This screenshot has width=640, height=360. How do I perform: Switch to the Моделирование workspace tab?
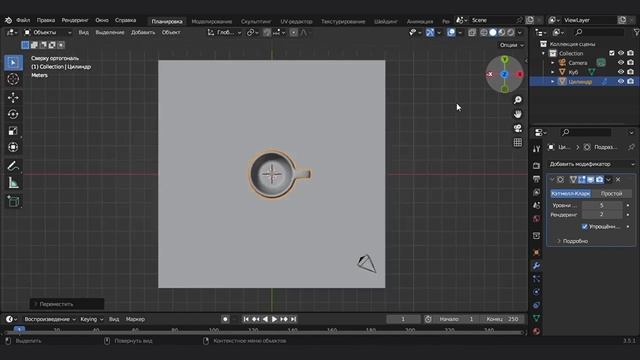pos(211,21)
